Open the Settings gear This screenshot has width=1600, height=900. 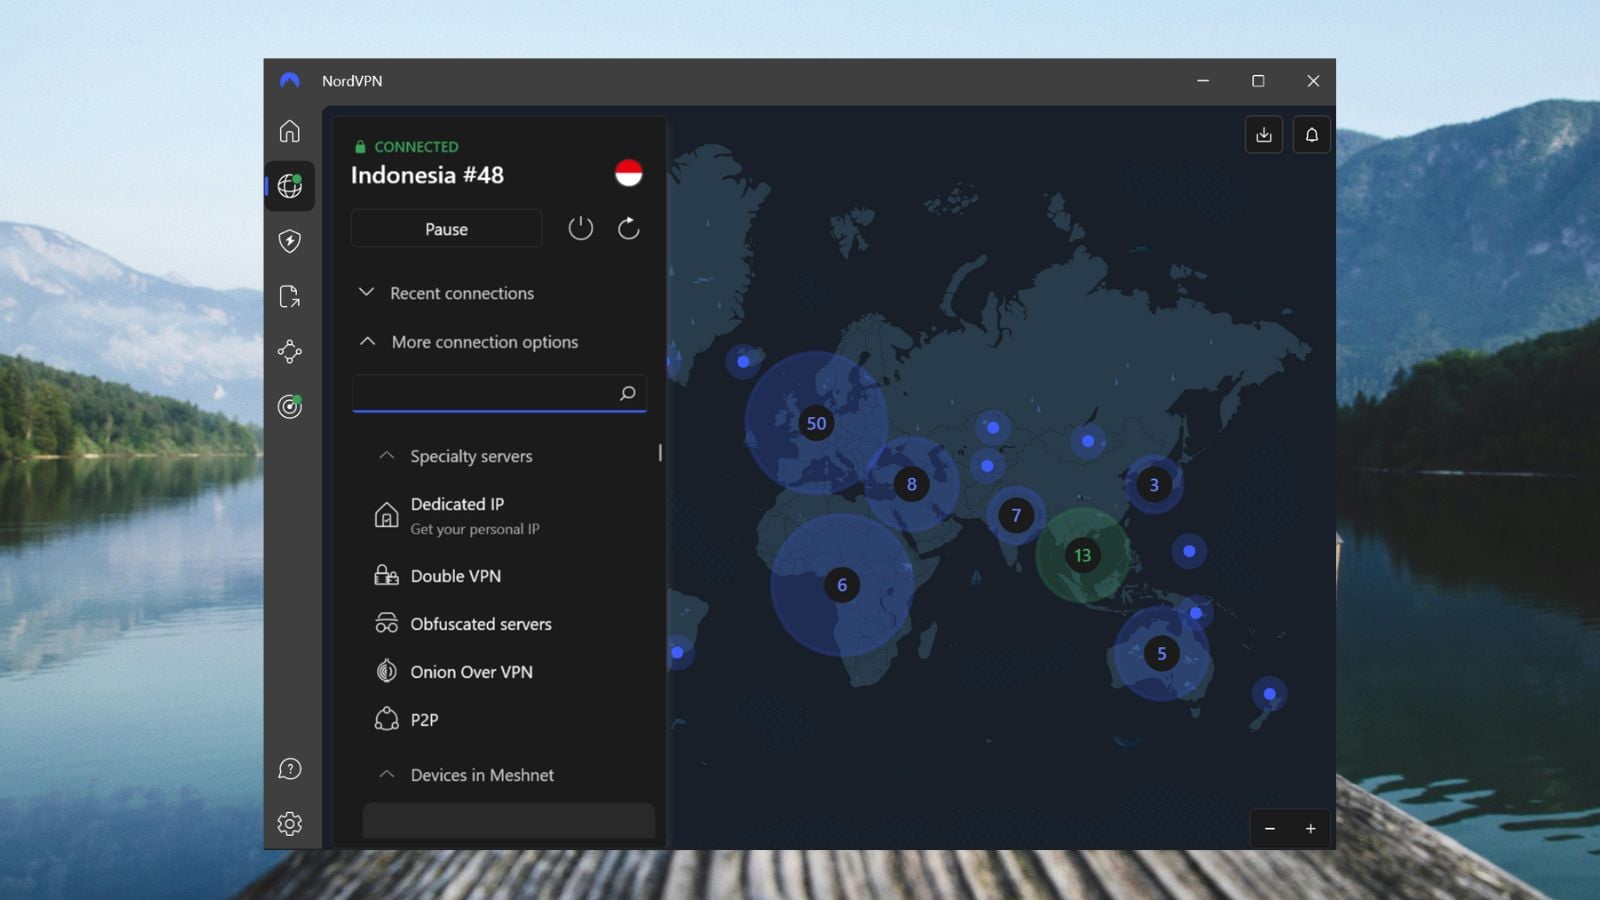click(289, 823)
